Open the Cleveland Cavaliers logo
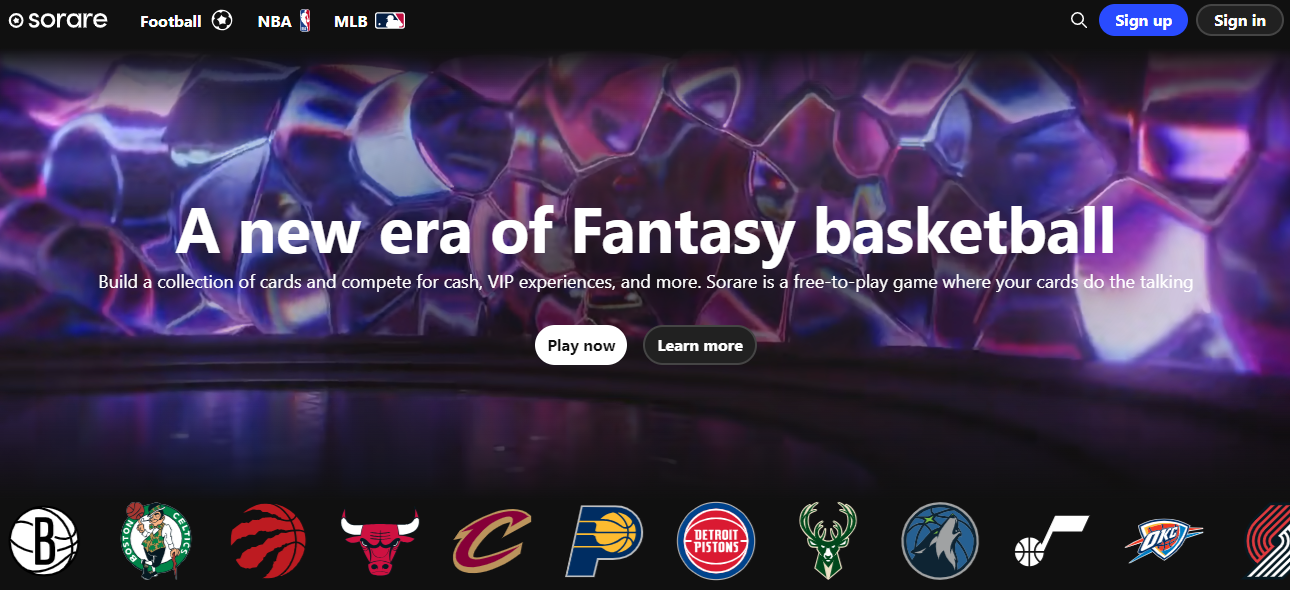This screenshot has width=1290, height=590. click(492, 541)
